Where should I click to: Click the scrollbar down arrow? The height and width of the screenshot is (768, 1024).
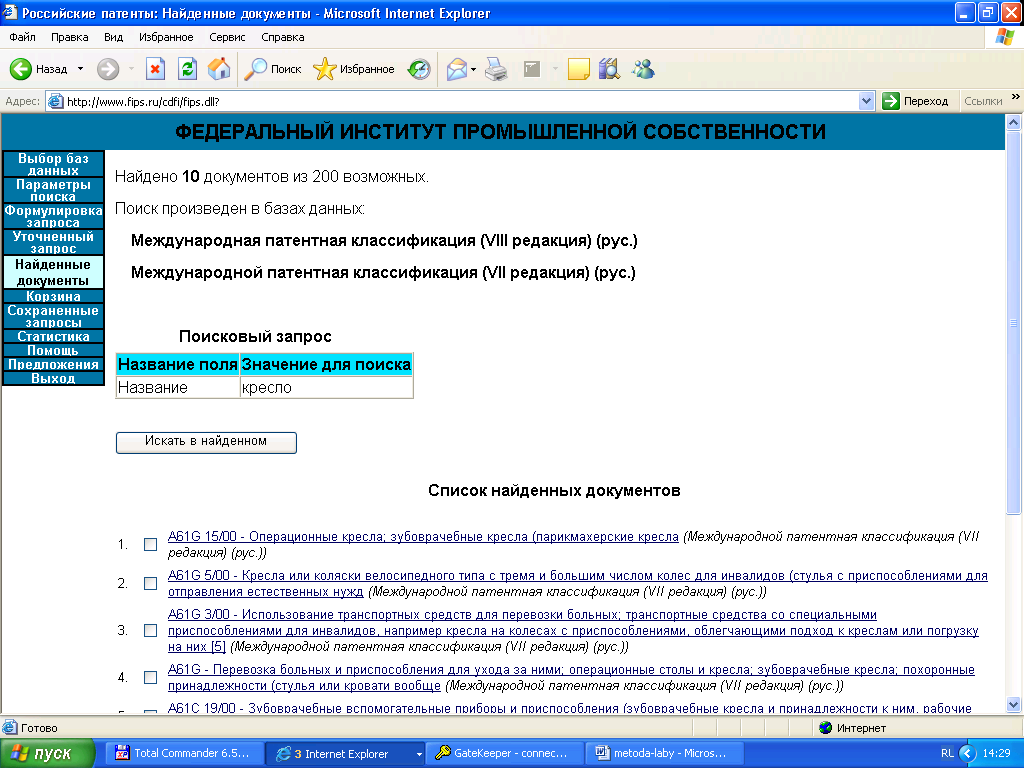(x=1014, y=704)
